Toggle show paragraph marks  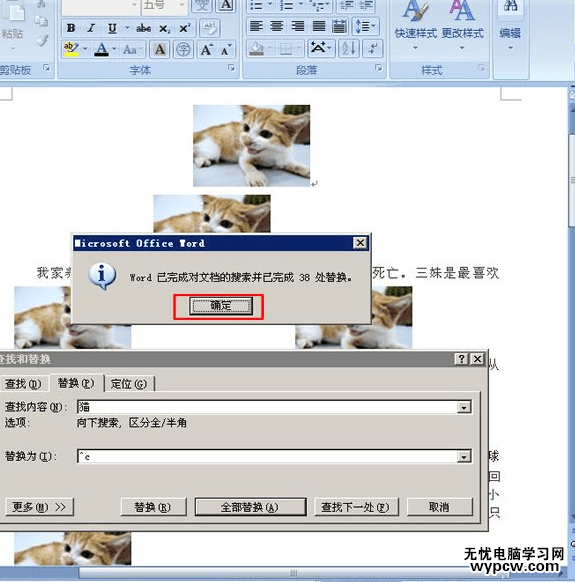click(x=372, y=49)
